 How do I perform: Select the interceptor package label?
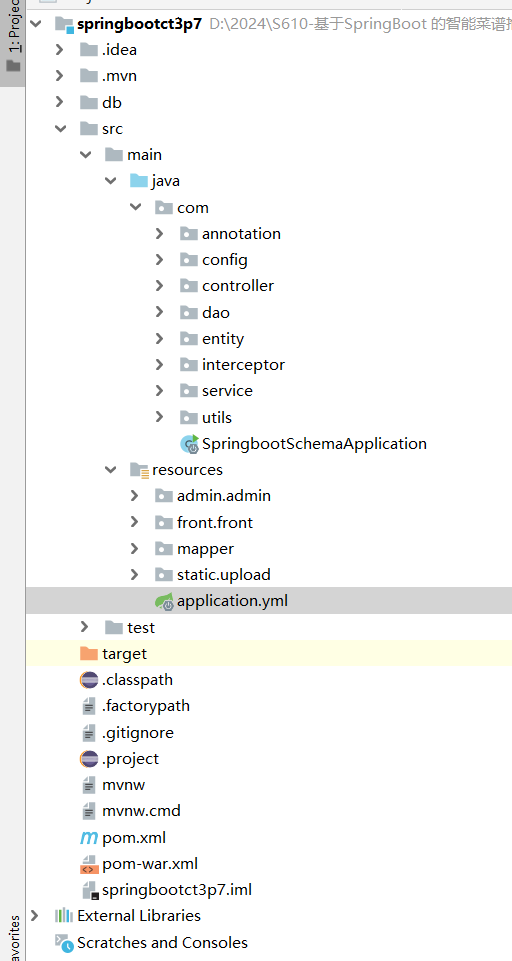pos(243,365)
